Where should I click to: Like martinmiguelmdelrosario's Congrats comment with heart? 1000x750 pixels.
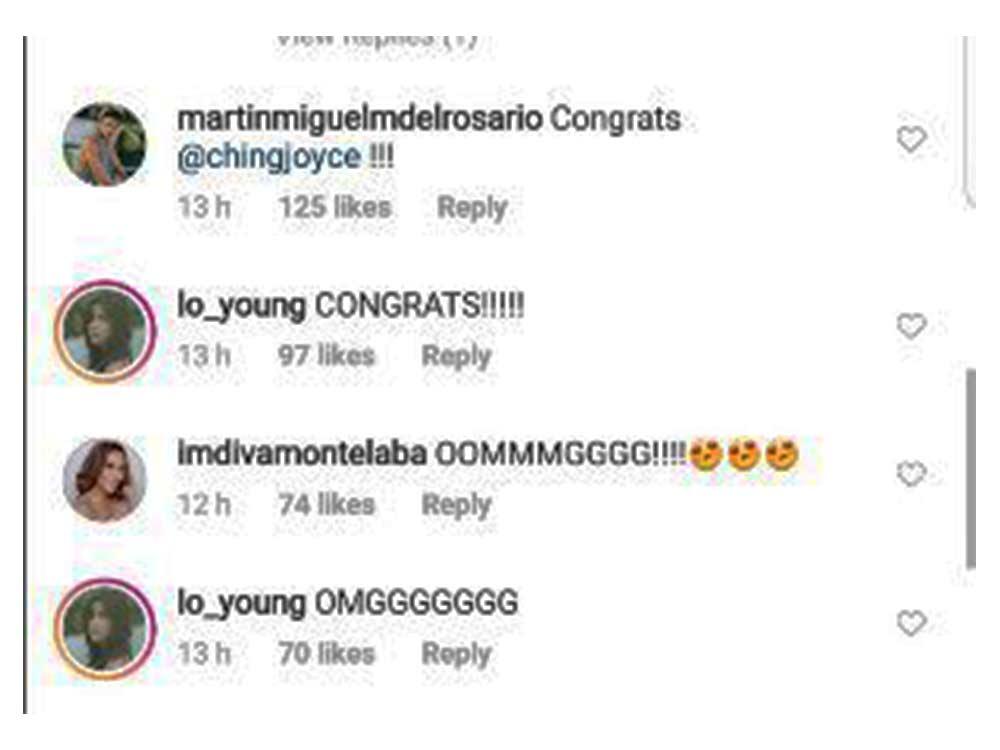(911, 140)
